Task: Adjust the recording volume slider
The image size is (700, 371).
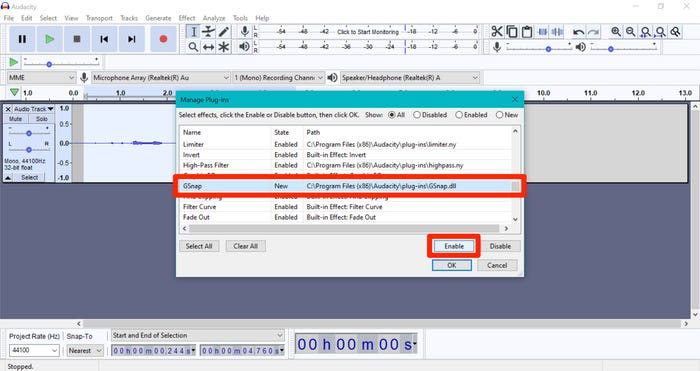Action: click(538, 47)
